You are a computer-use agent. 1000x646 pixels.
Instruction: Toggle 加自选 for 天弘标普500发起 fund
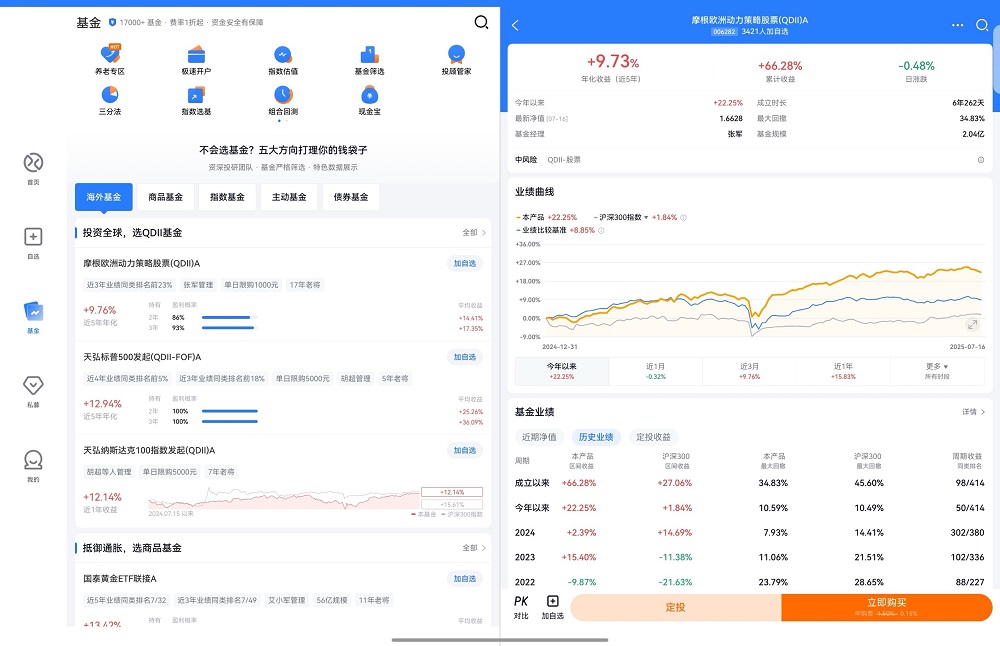coord(464,357)
